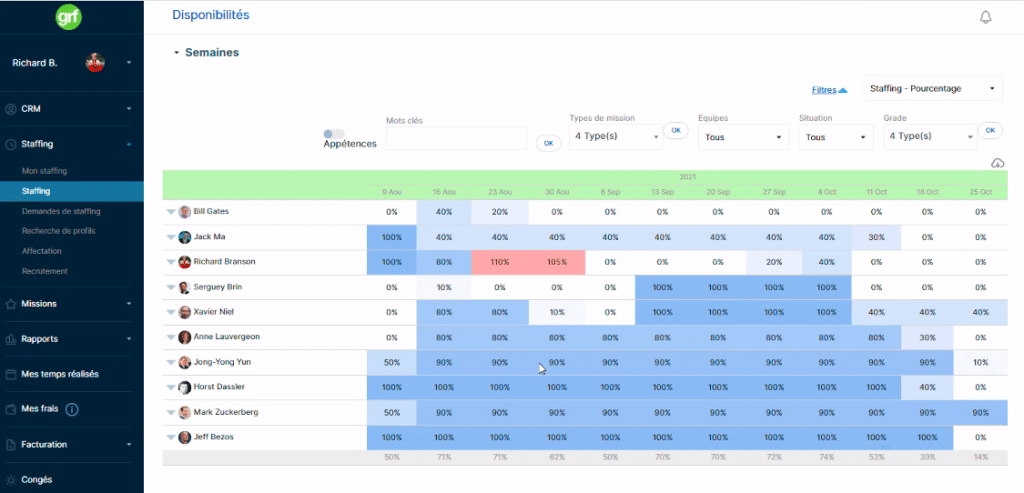Open Staffing - Pourcentage dropdown
The image size is (1024, 493).
pos(933,88)
